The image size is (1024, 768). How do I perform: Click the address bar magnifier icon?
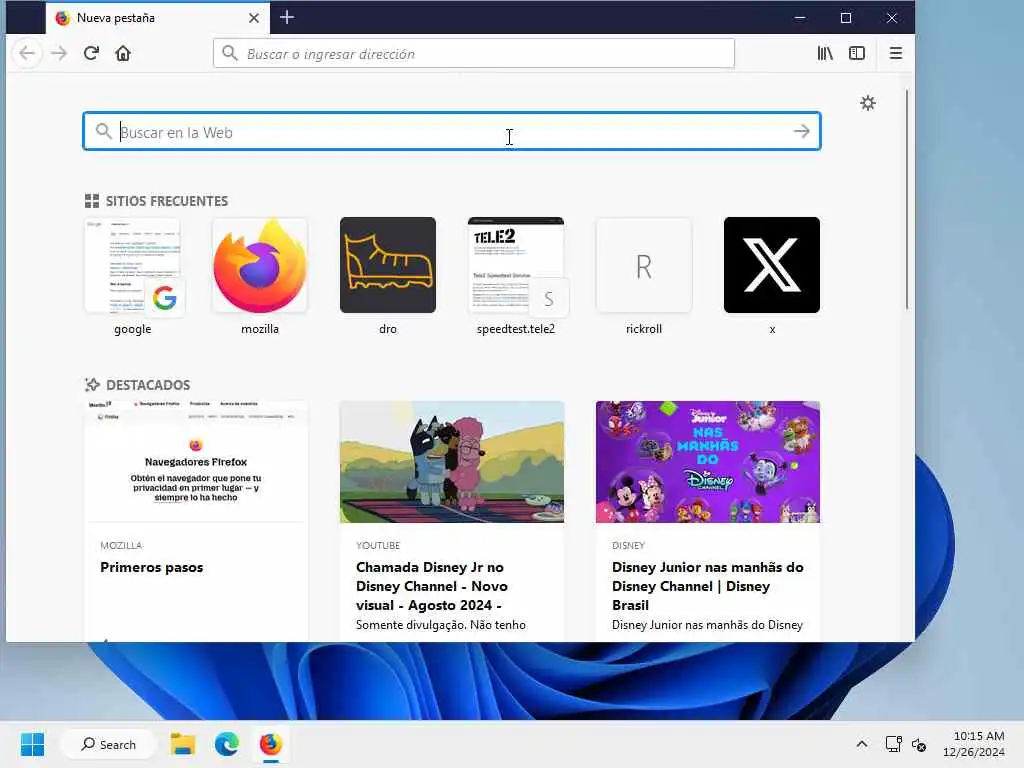click(229, 53)
